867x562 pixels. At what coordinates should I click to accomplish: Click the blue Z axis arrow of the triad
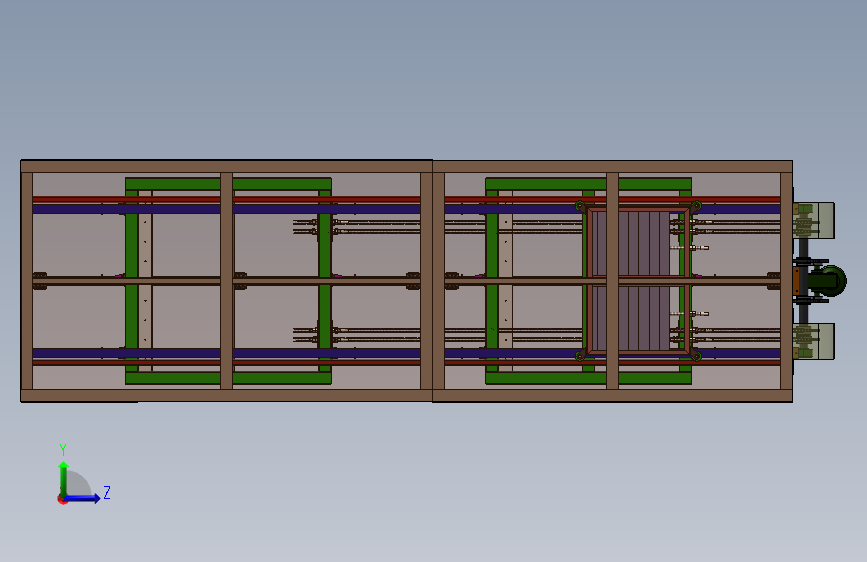[x=82, y=498]
